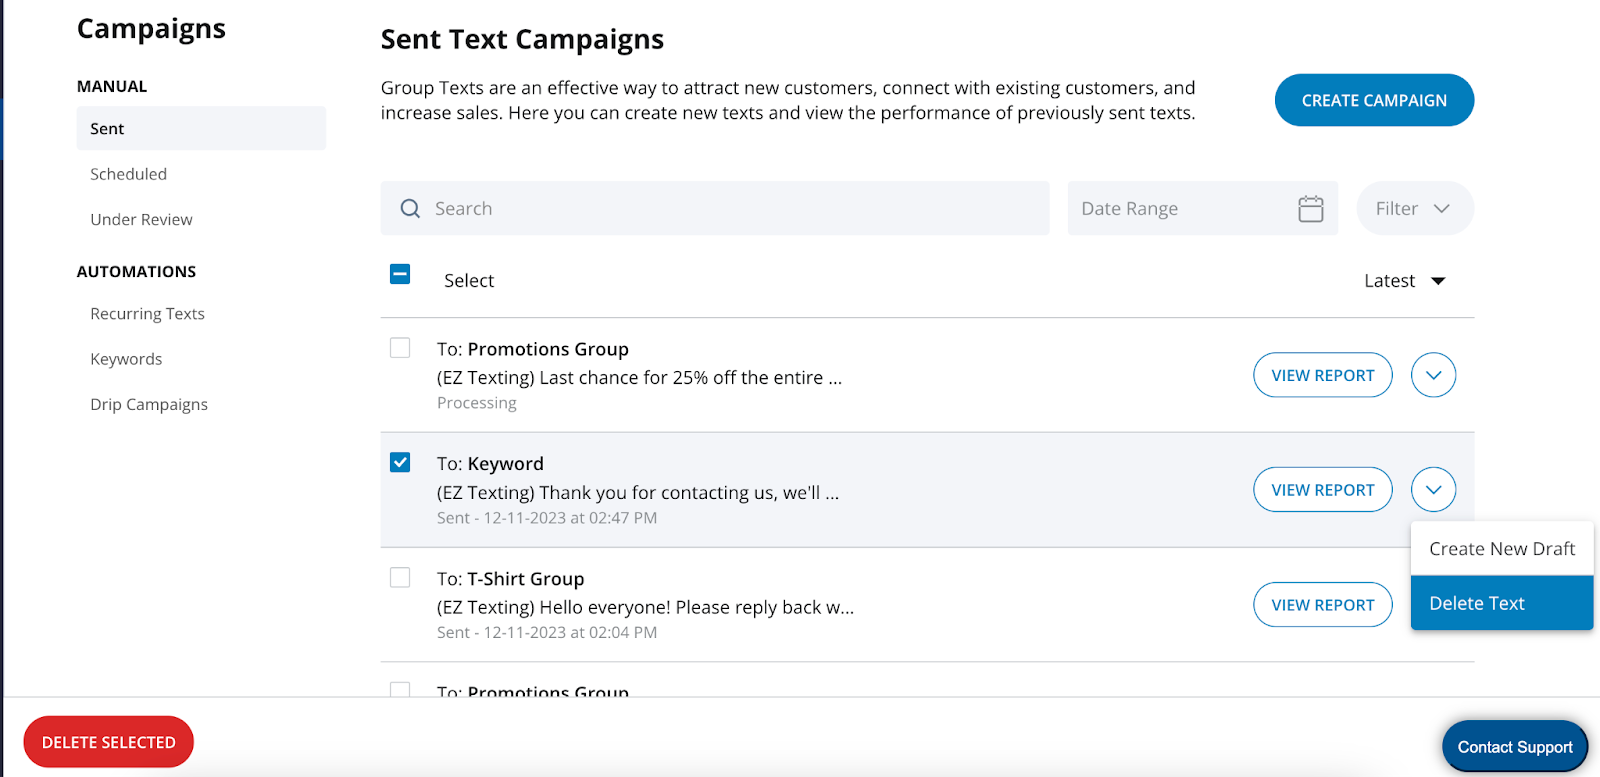Choose Delete Text from the menu
Screen dimensions: 1600x777
(1501, 603)
